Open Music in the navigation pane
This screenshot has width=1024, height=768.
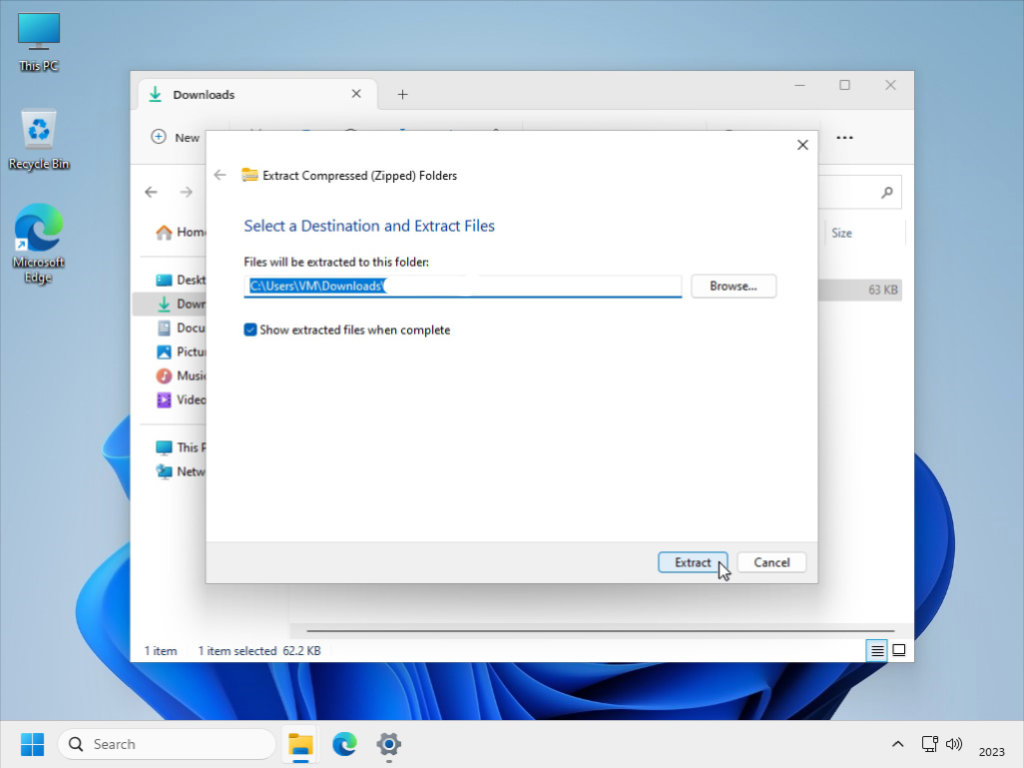(181, 376)
